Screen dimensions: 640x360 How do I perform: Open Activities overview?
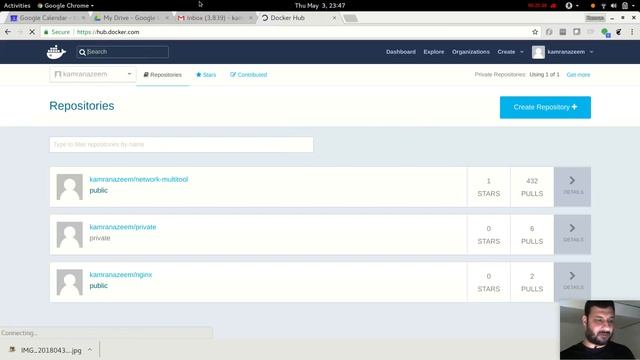click(x=17, y=6)
